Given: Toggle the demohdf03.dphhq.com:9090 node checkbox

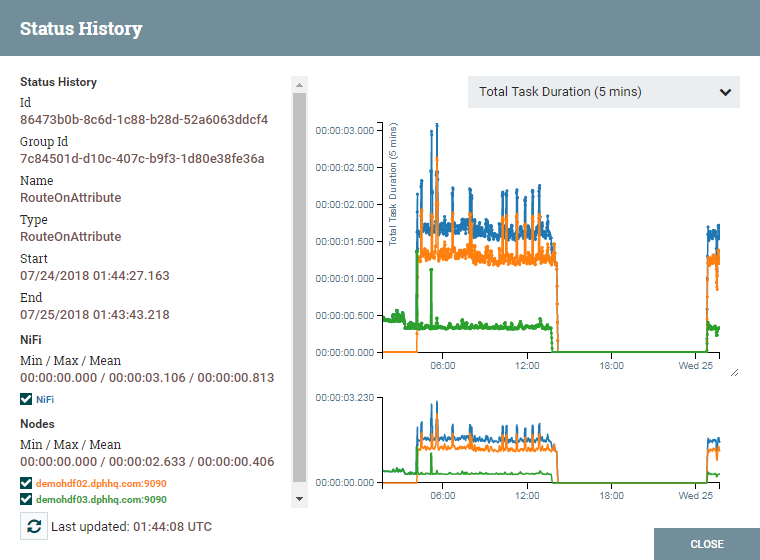Looking at the screenshot, I should pyautogui.click(x=26, y=500).
